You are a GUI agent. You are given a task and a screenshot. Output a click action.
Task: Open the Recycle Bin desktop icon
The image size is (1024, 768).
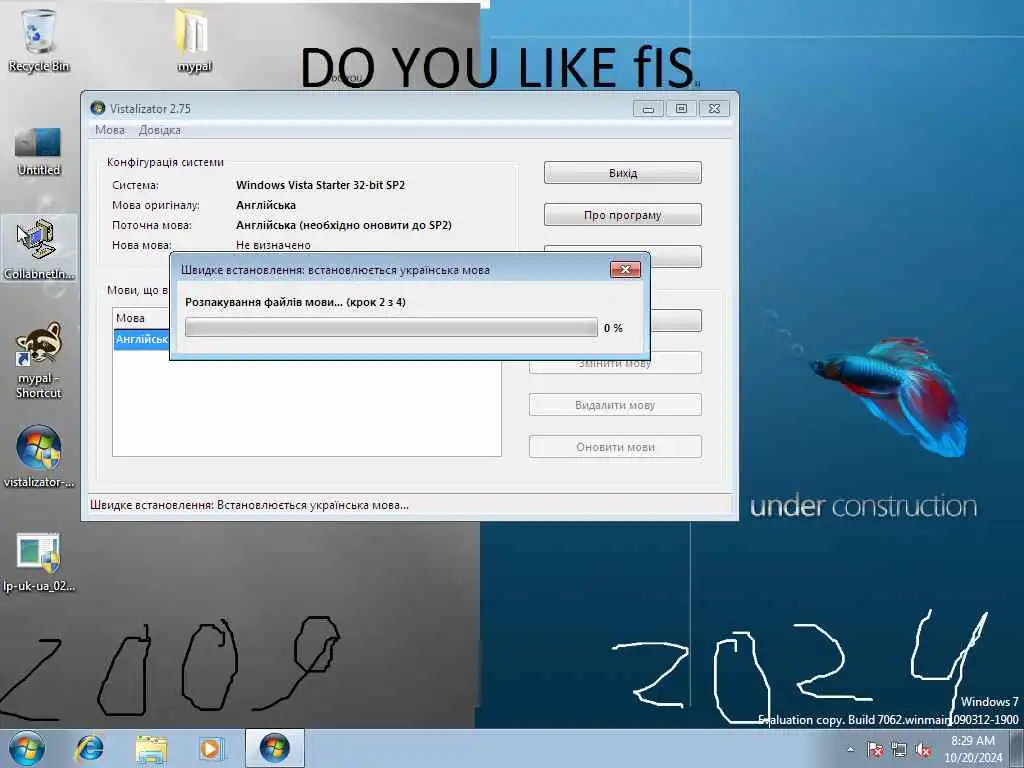(x=39, y=39)
